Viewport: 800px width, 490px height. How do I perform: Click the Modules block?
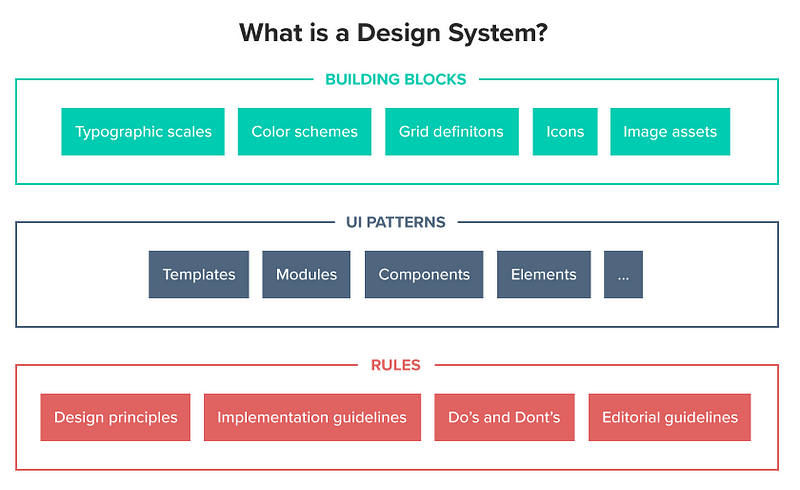[x=306, y=275]
